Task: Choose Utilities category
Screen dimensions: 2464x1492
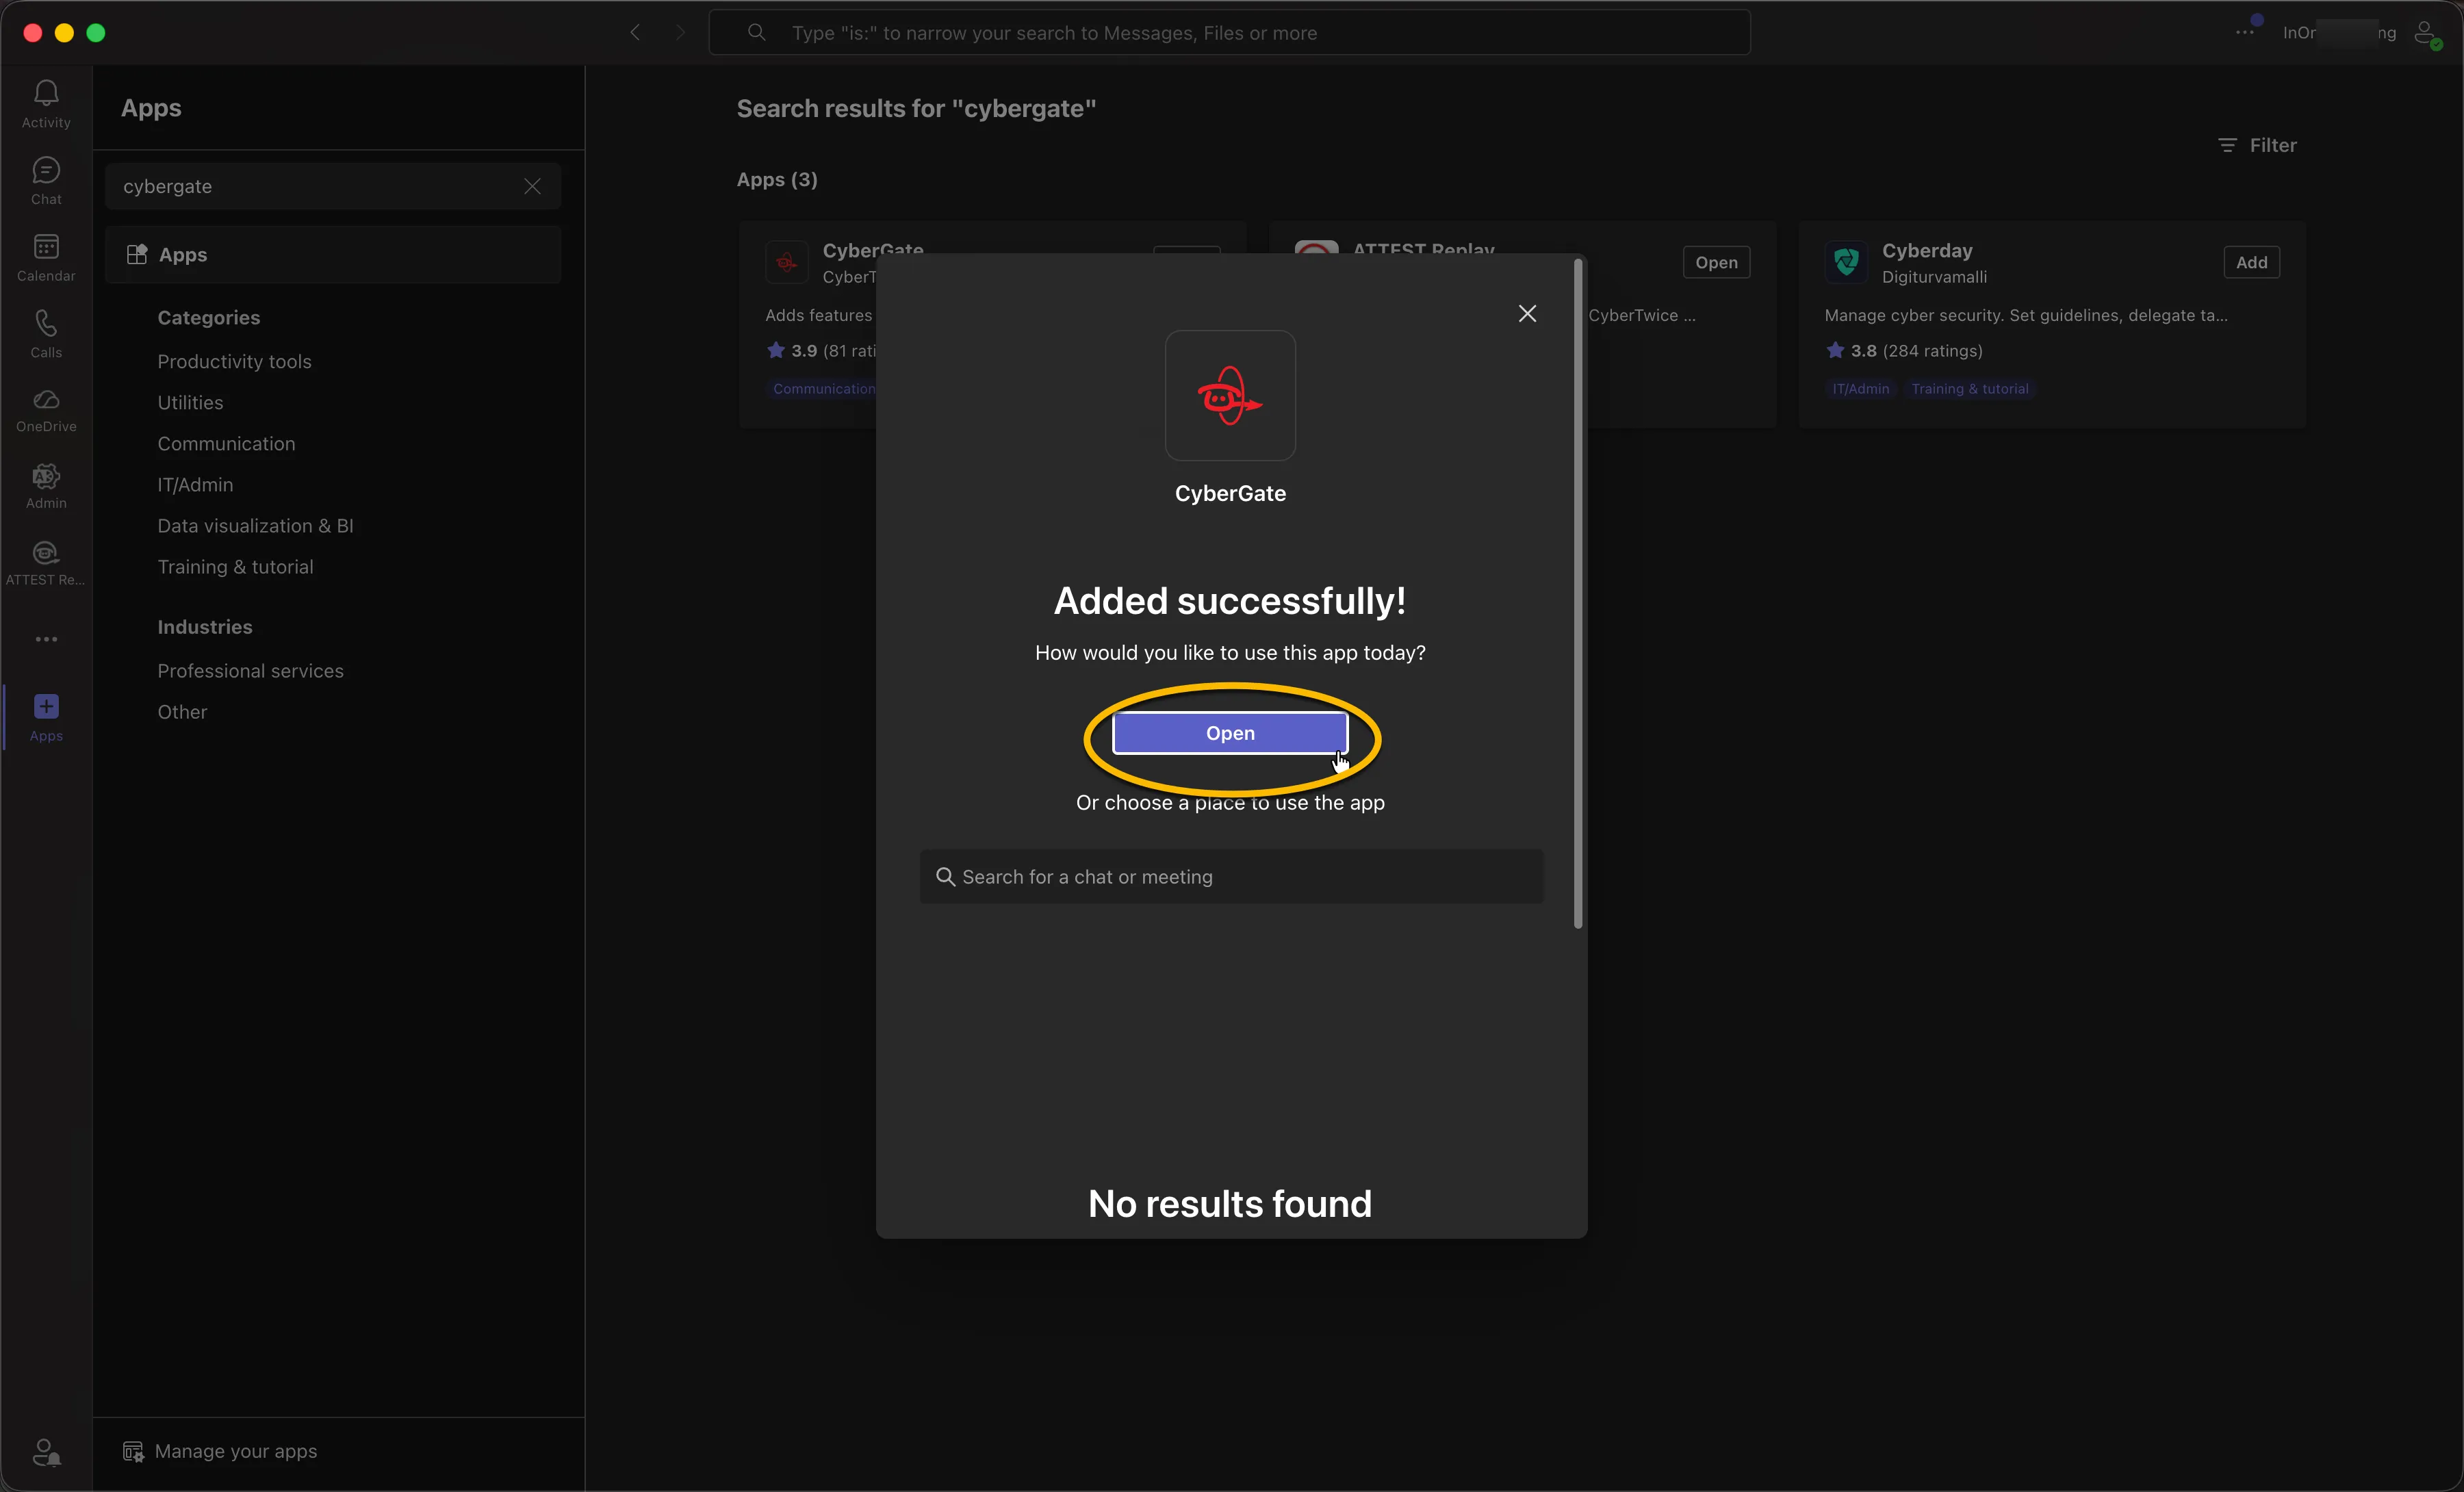Action: pyautogui.click(x=190, y=402)
